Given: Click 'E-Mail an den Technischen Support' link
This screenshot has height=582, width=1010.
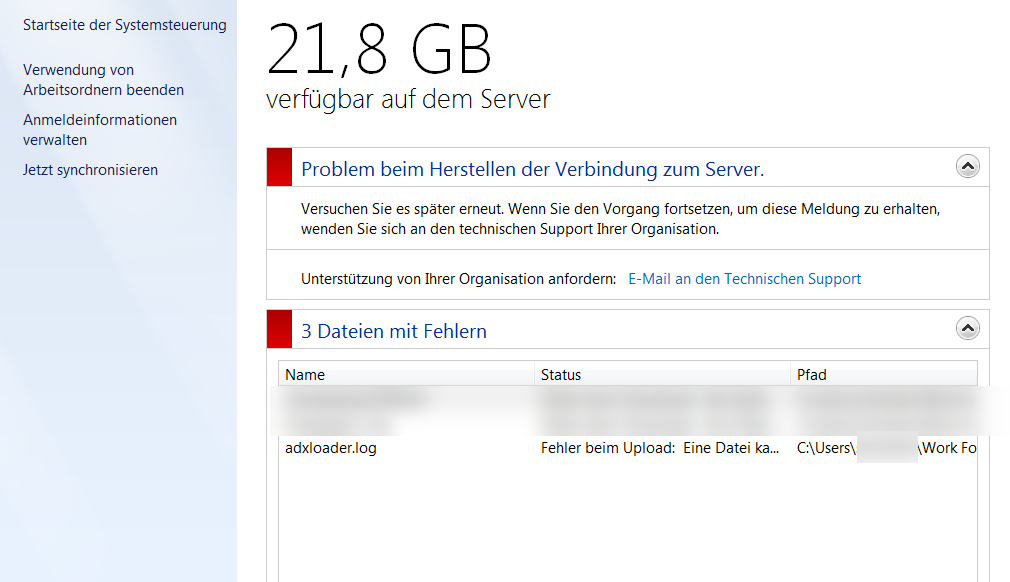Looking at the screenshot, I should pos(744,279).
